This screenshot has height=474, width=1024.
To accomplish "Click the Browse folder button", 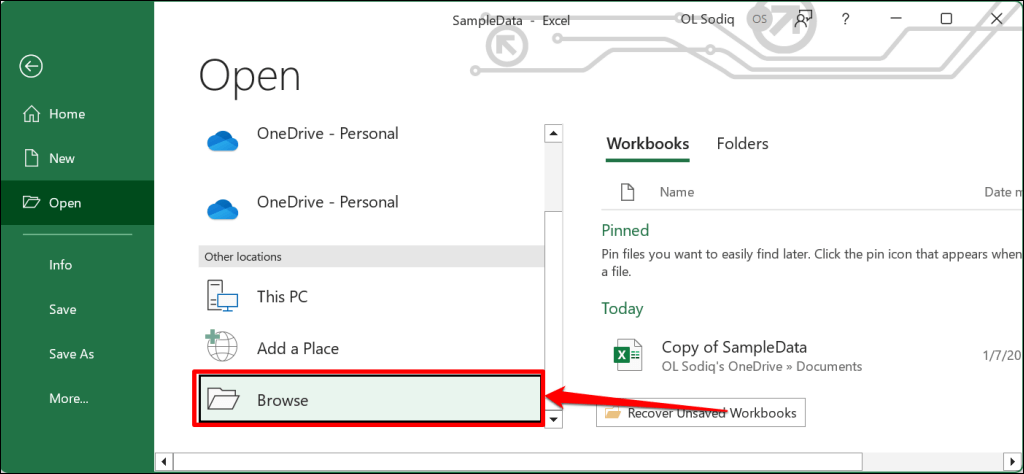I will click(370, 400).
